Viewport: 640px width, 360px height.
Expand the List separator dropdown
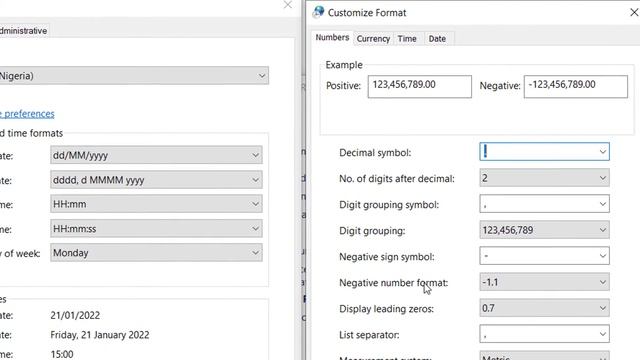(544, 334)
